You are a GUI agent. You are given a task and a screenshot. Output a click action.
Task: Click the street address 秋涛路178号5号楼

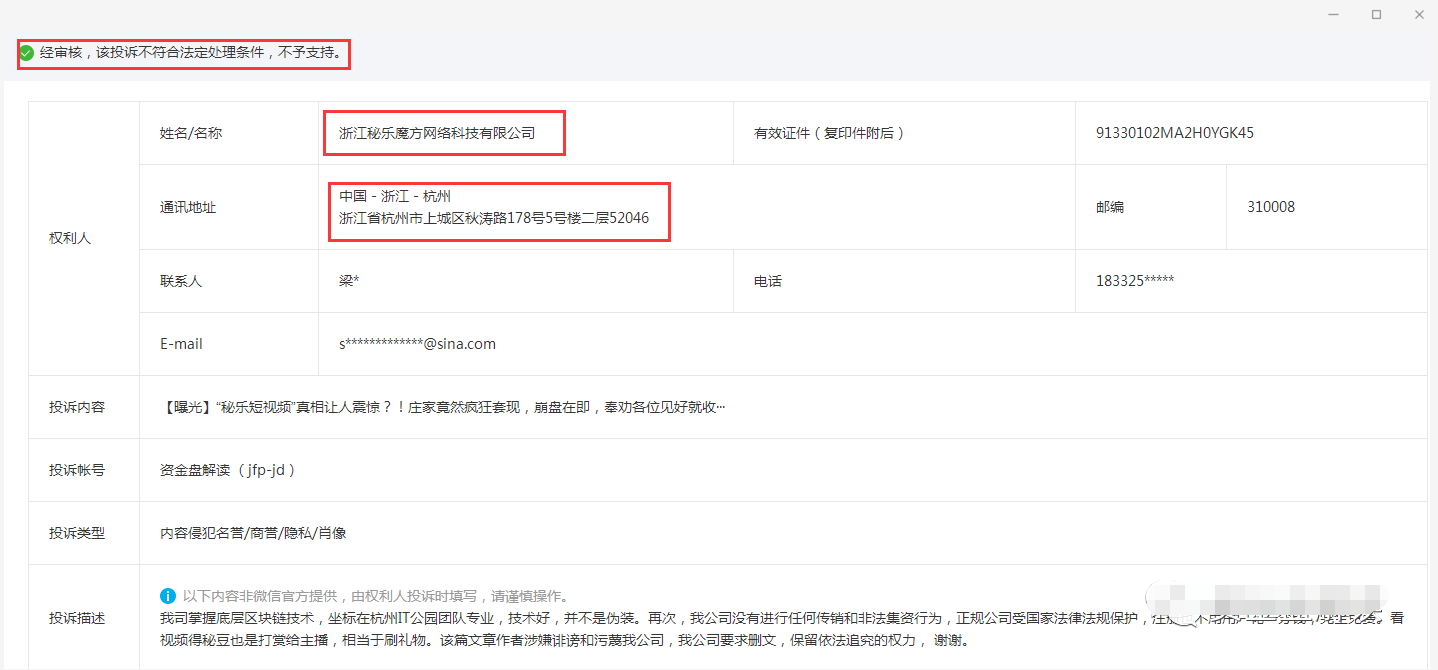click(x=494, y=218)
